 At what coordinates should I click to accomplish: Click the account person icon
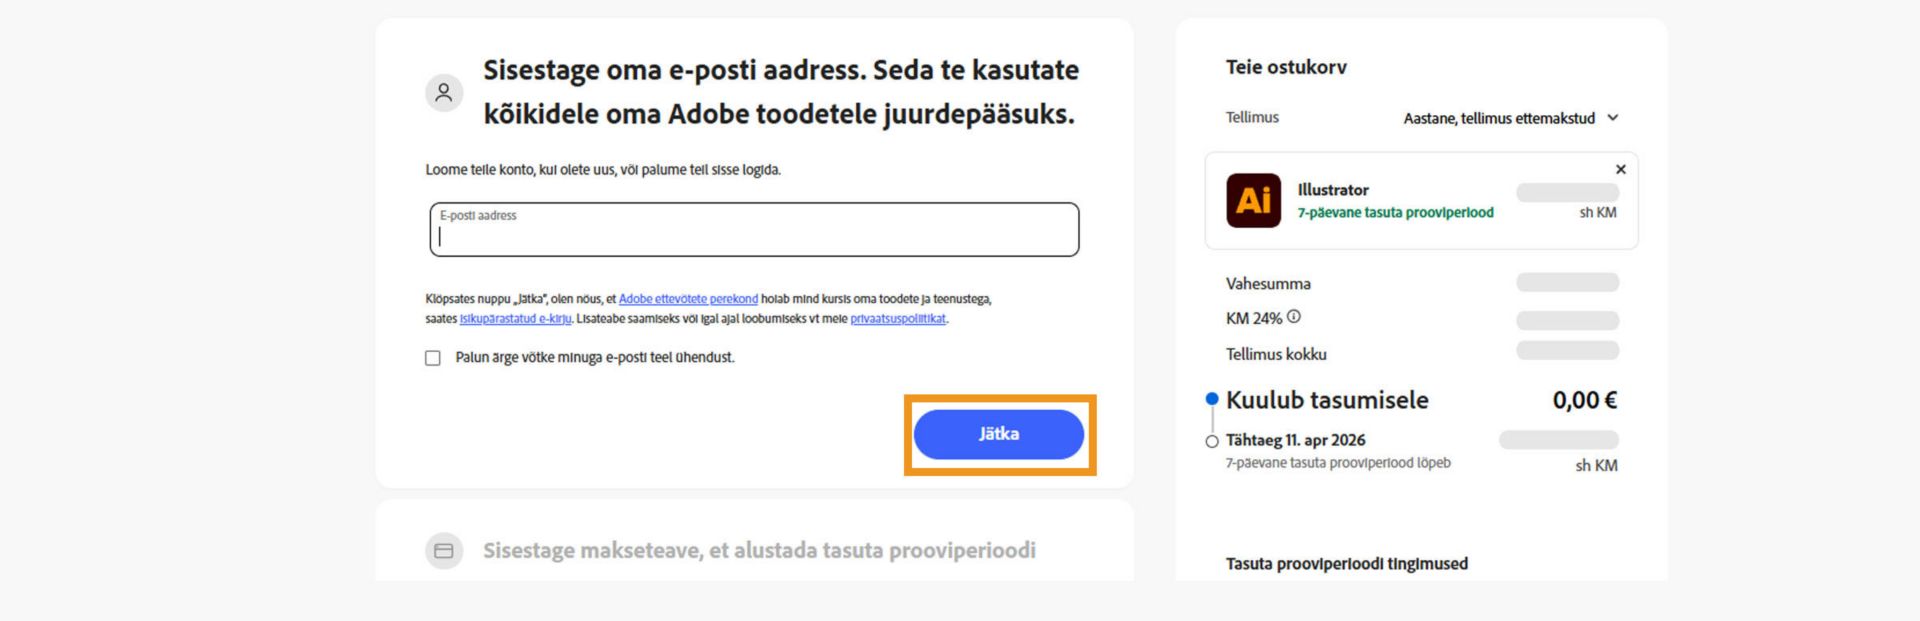(445, 93)
